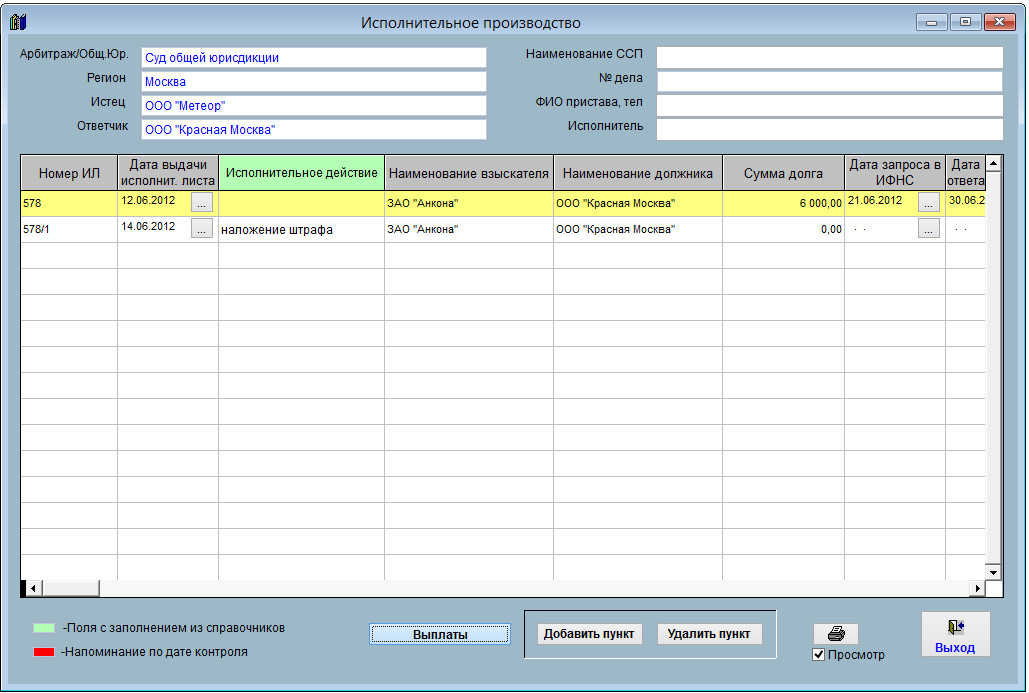Click Добавить пункт button

click(x=588, y=634)
